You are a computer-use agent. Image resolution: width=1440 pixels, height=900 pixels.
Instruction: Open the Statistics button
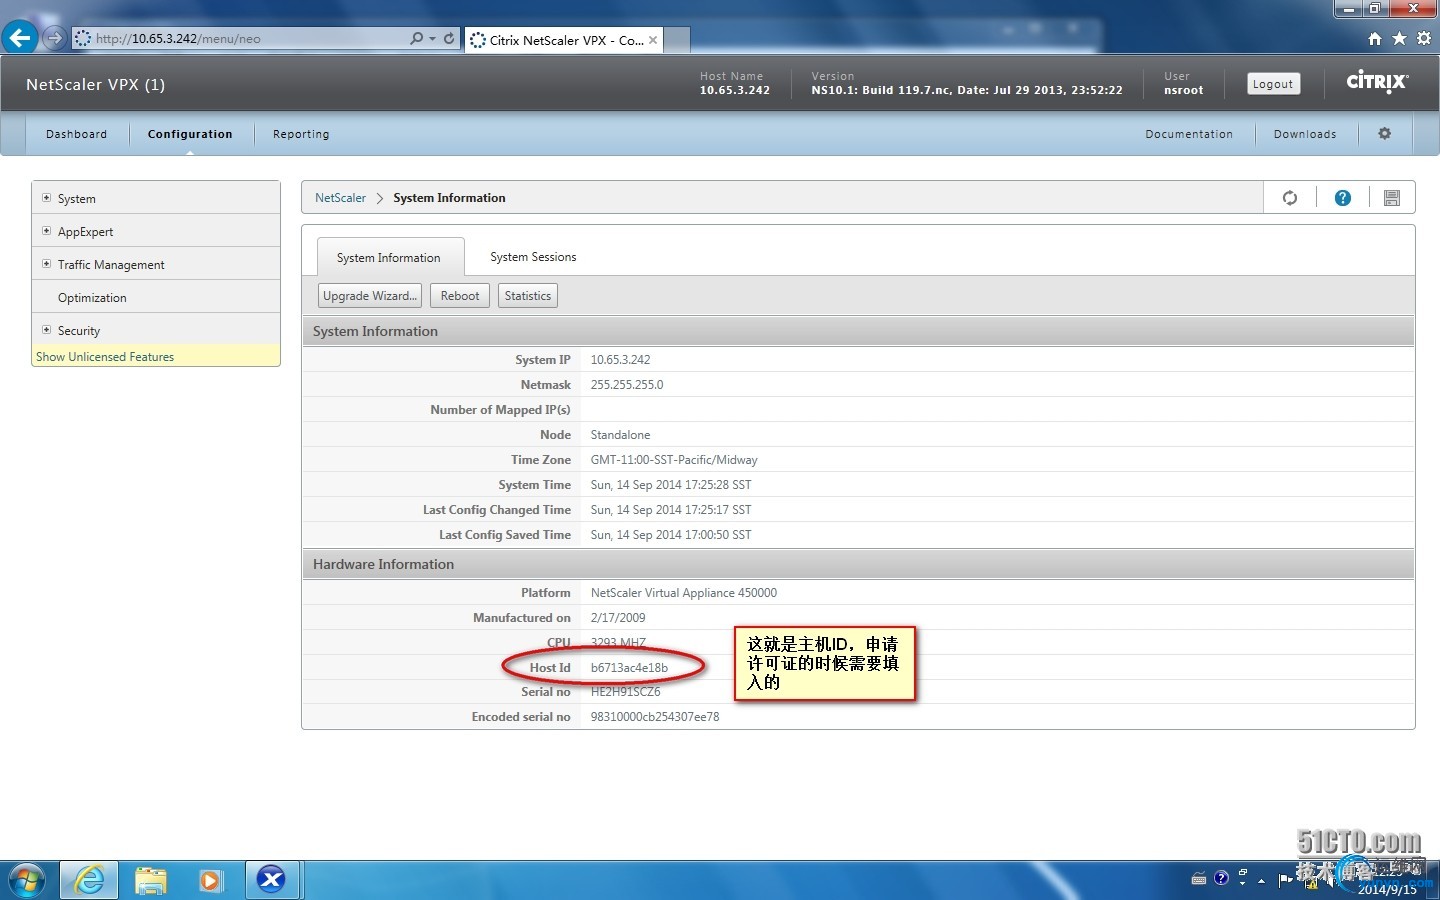pos(528,296)
